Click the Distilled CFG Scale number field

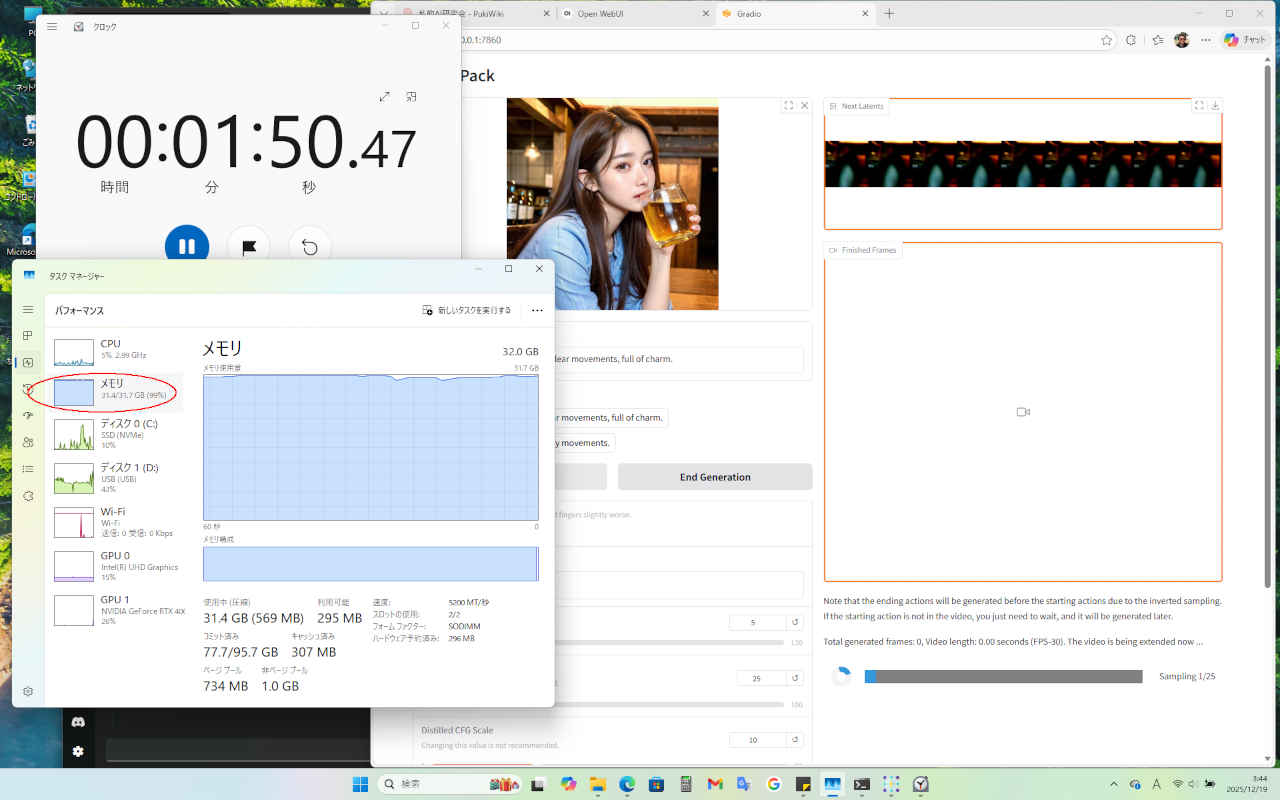(x=755, y=740)
